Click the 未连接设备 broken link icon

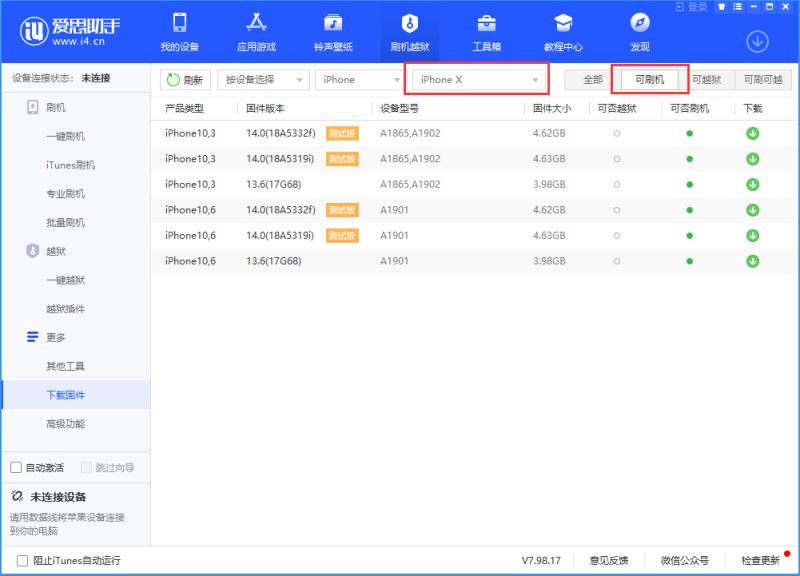tap(17, 496)
